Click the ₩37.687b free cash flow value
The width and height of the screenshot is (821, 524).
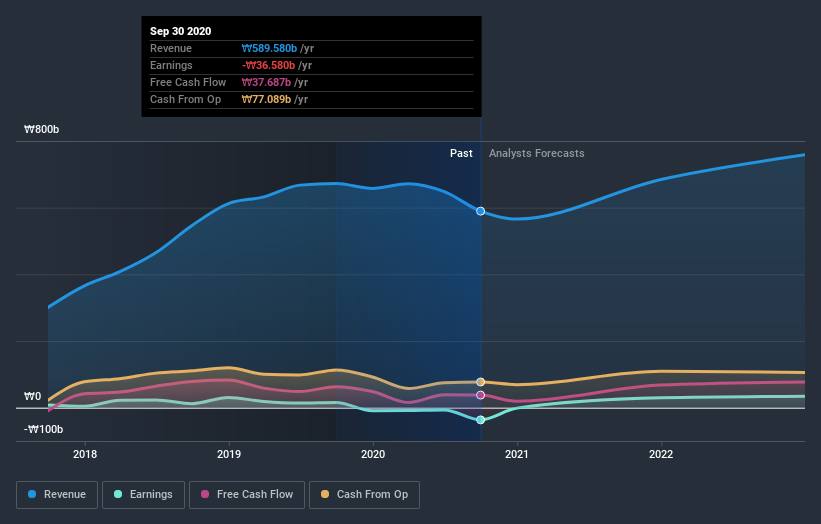click(x=266, y=82)
